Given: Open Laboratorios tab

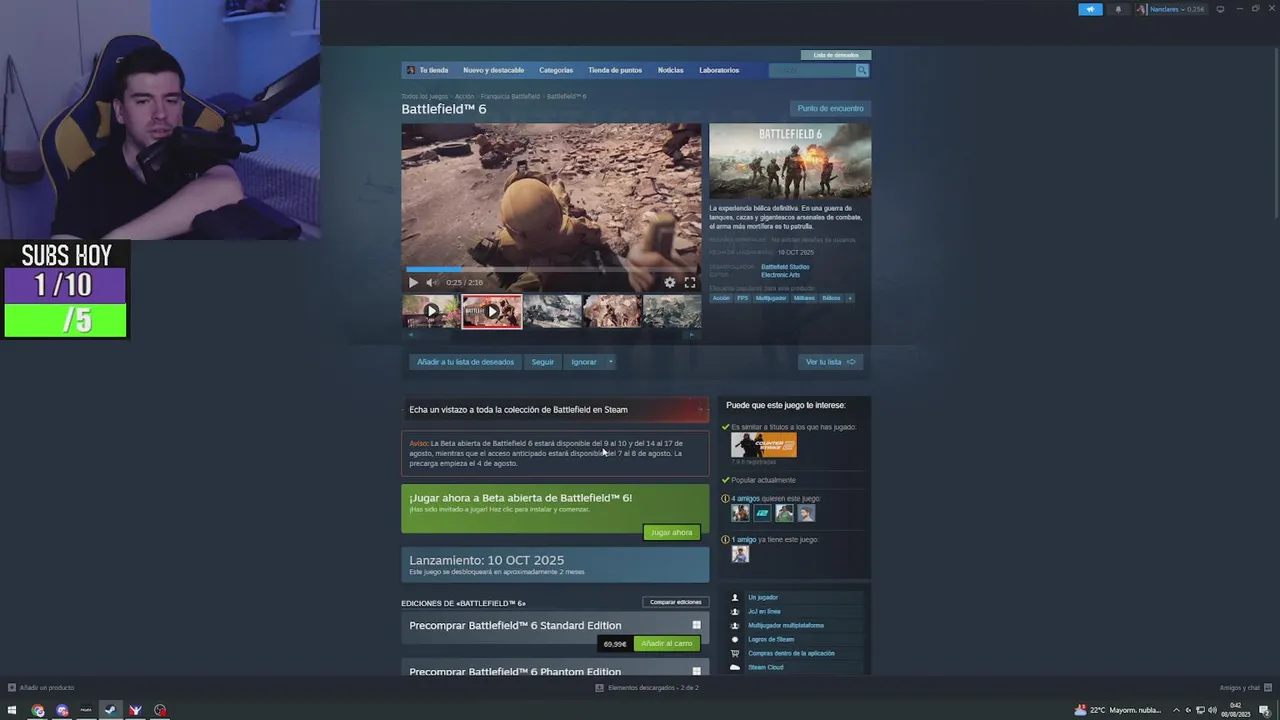Looking at the screenshot, I should (719, 70).
